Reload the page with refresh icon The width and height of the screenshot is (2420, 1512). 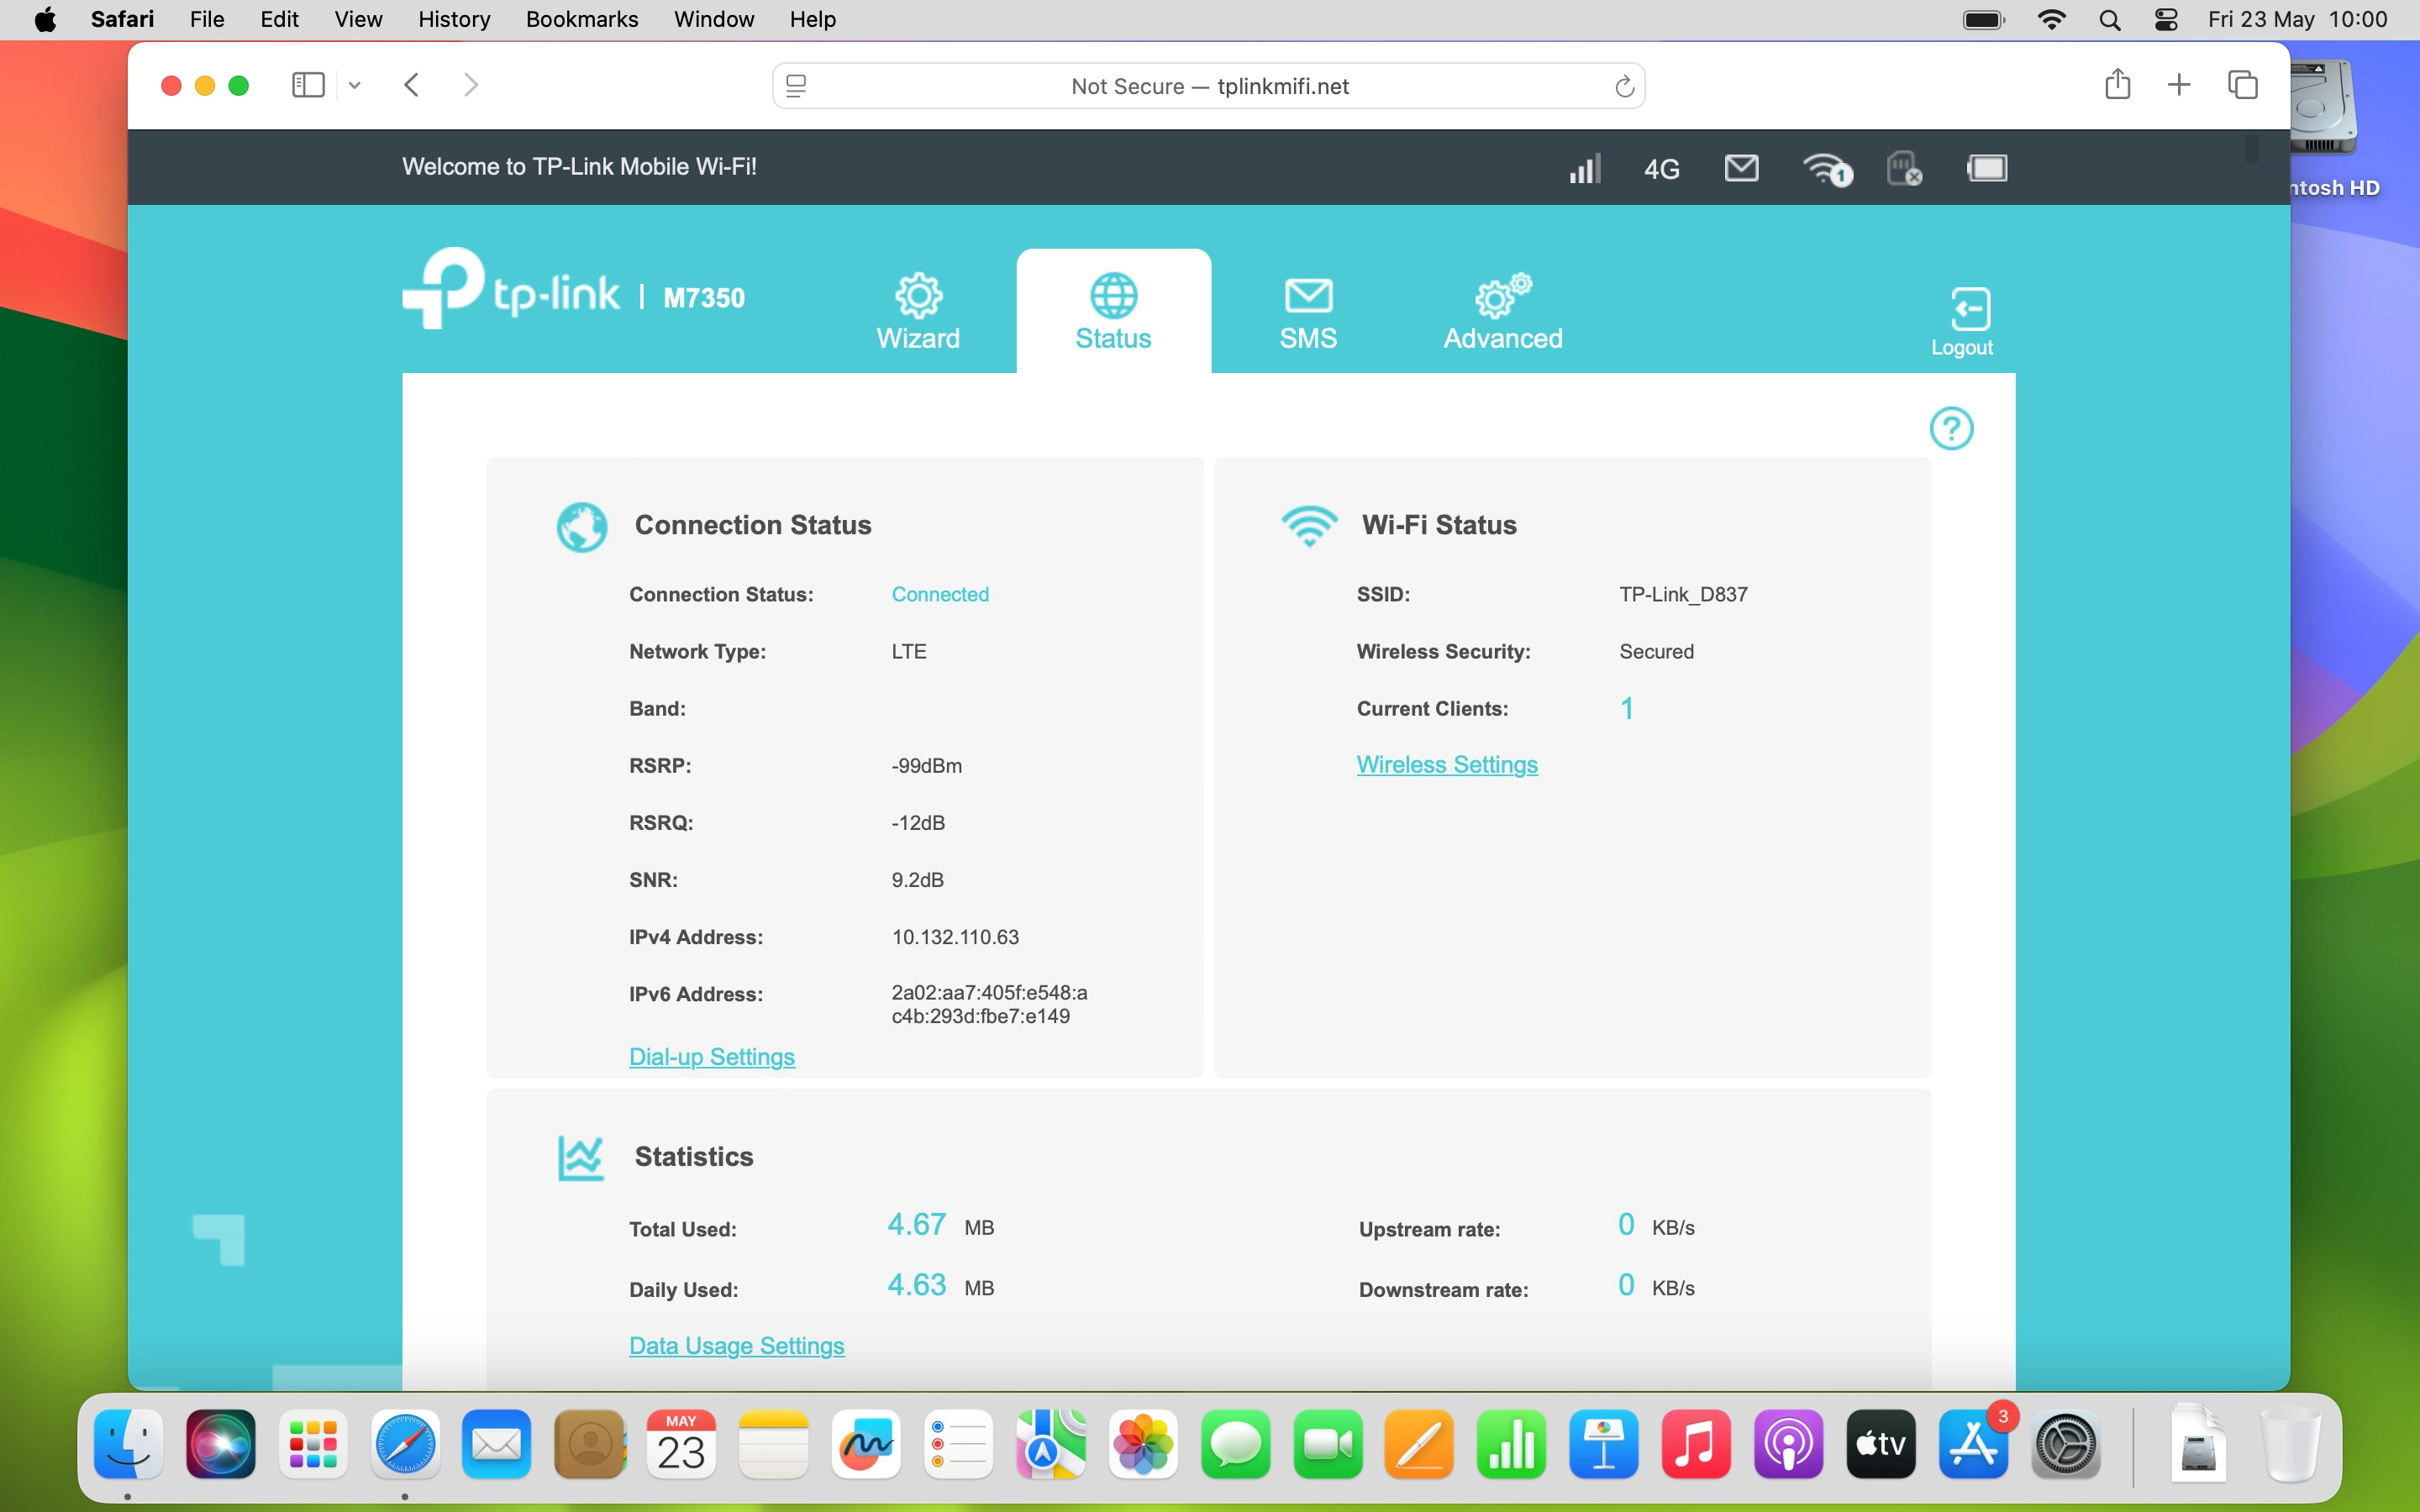[1624, 87]
